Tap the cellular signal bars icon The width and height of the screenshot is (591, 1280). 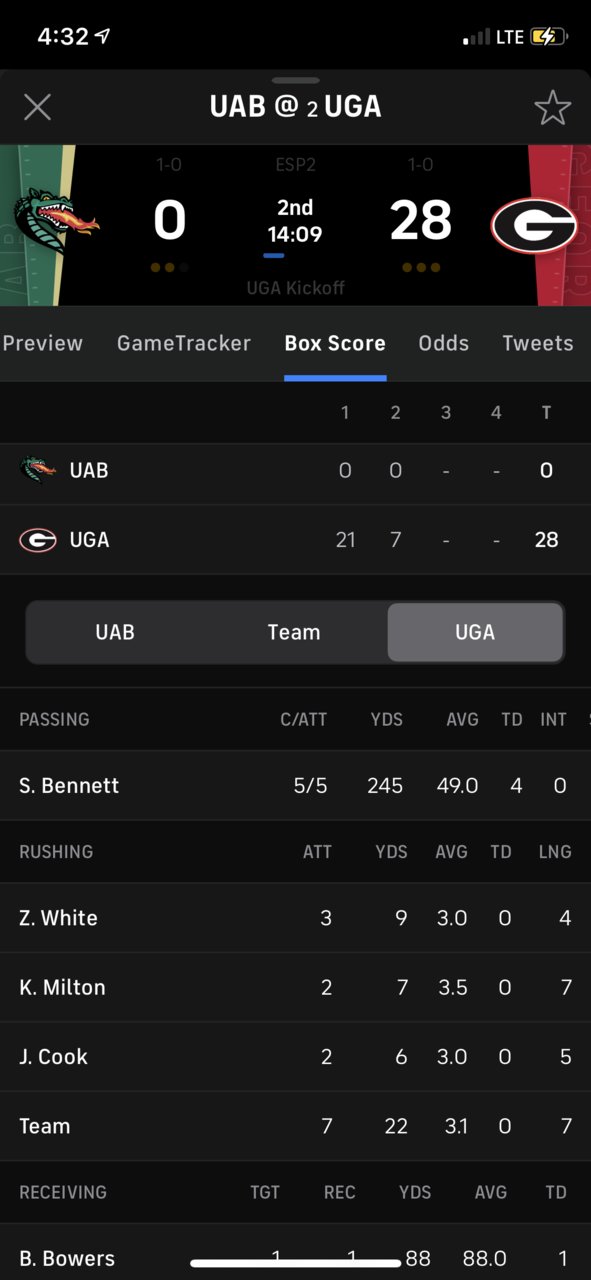[x=476, y=38]
